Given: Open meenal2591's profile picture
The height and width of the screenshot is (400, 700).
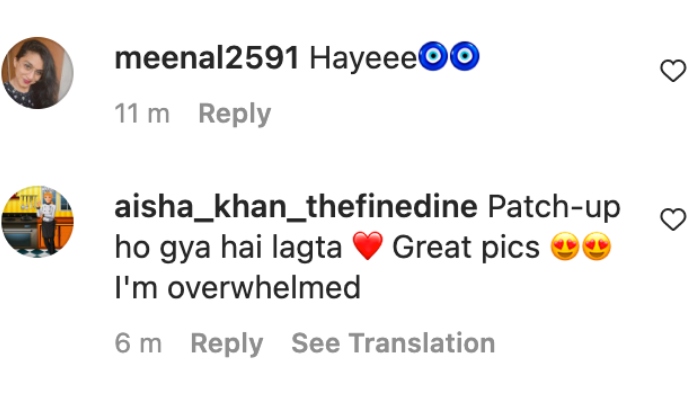Looking at the screenshot, I should click(38, 73).
